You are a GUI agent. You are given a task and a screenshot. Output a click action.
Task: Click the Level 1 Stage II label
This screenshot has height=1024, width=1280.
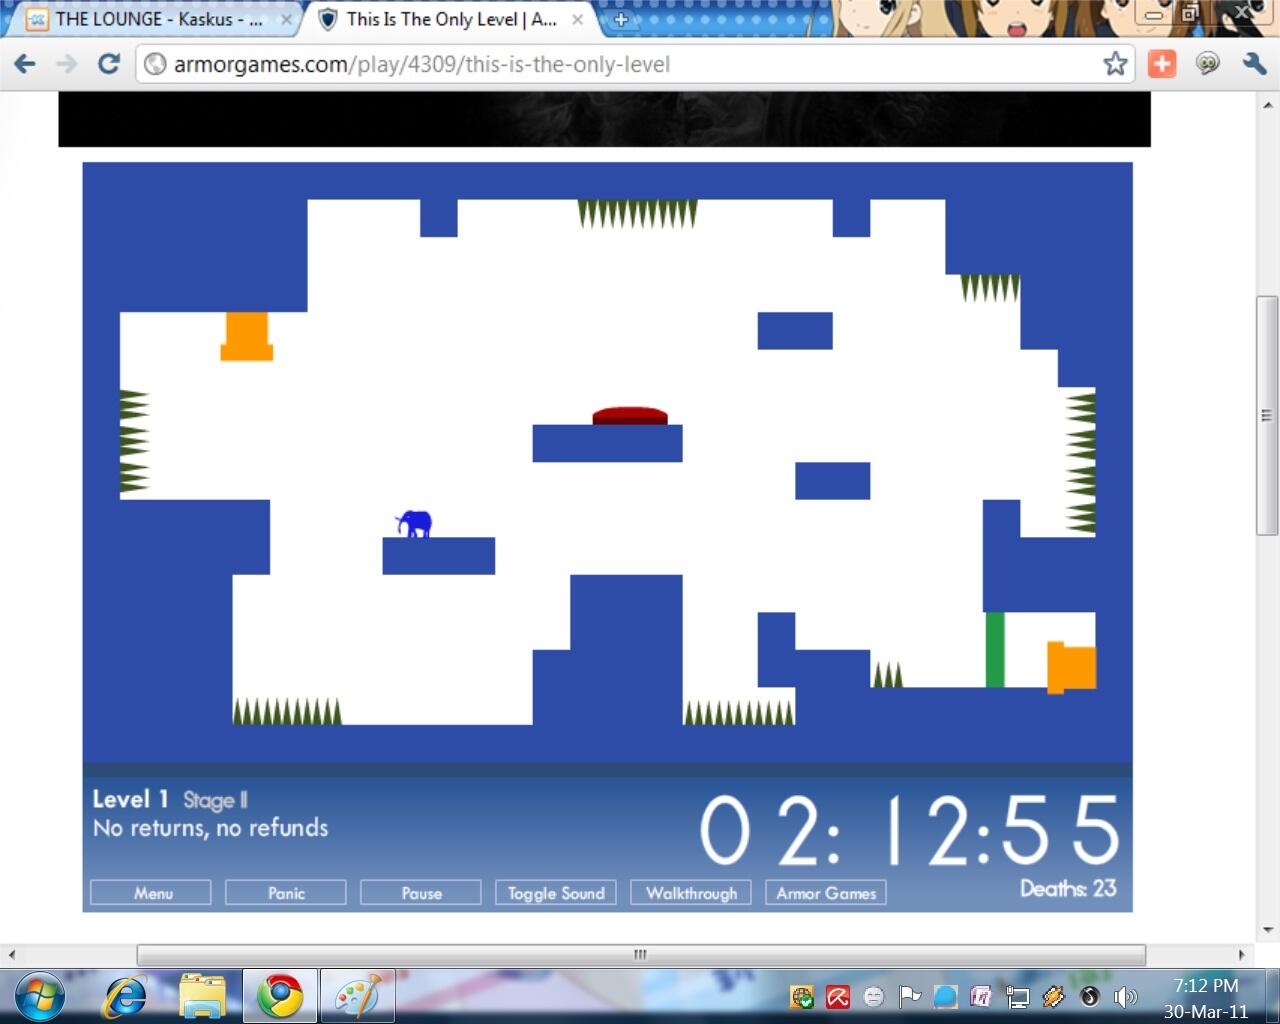click(170, 799)
